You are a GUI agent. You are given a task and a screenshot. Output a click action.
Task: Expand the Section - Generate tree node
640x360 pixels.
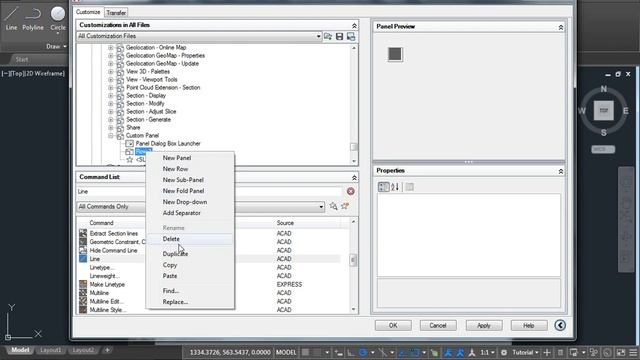point(111,120)
